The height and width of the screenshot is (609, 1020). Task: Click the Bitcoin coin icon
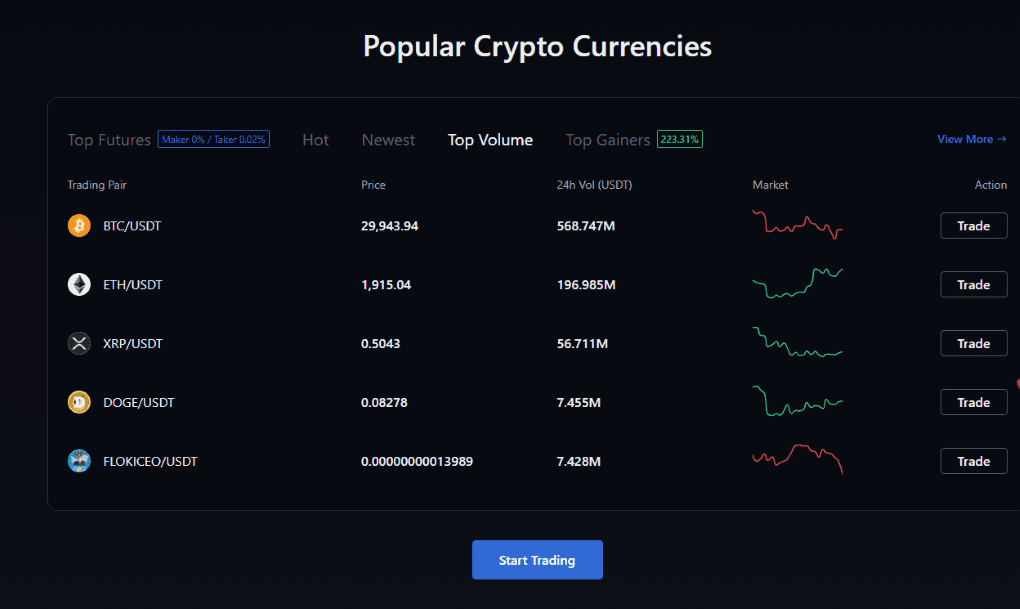click(x=79, y=226)
